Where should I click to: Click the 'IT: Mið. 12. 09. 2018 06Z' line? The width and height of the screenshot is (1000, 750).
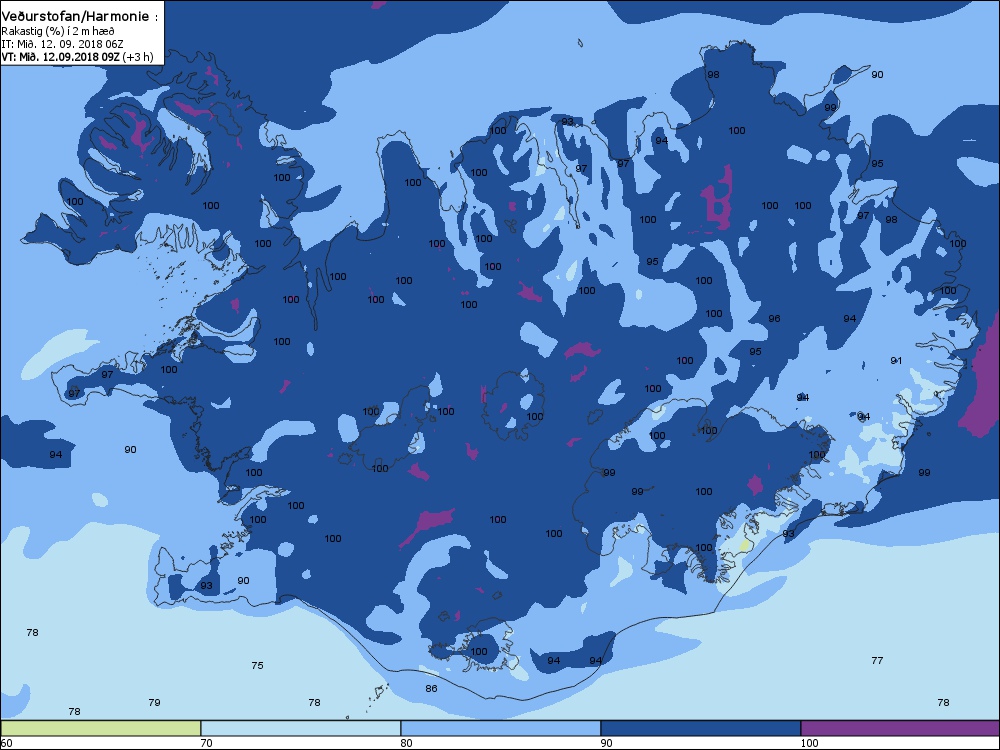tap(62, 44)
